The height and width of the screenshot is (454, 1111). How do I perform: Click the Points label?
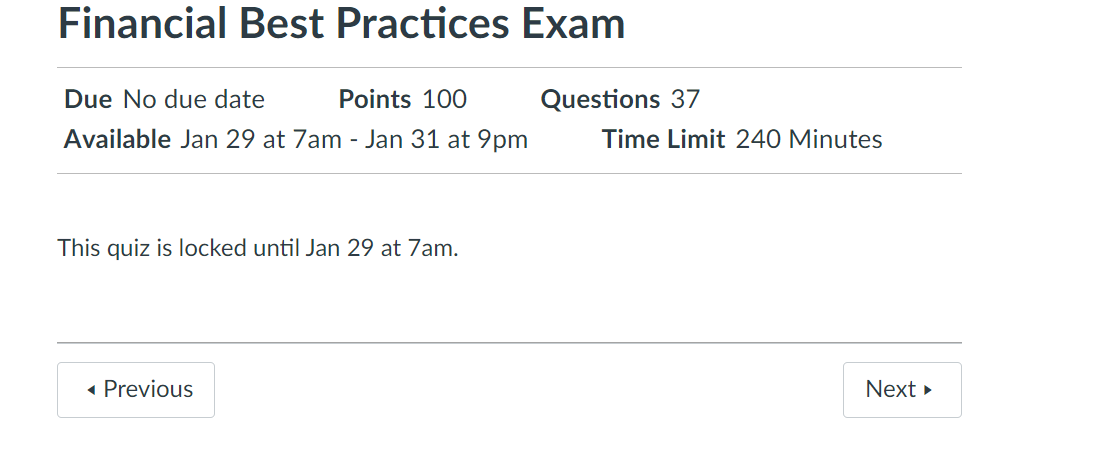point(375,100)
